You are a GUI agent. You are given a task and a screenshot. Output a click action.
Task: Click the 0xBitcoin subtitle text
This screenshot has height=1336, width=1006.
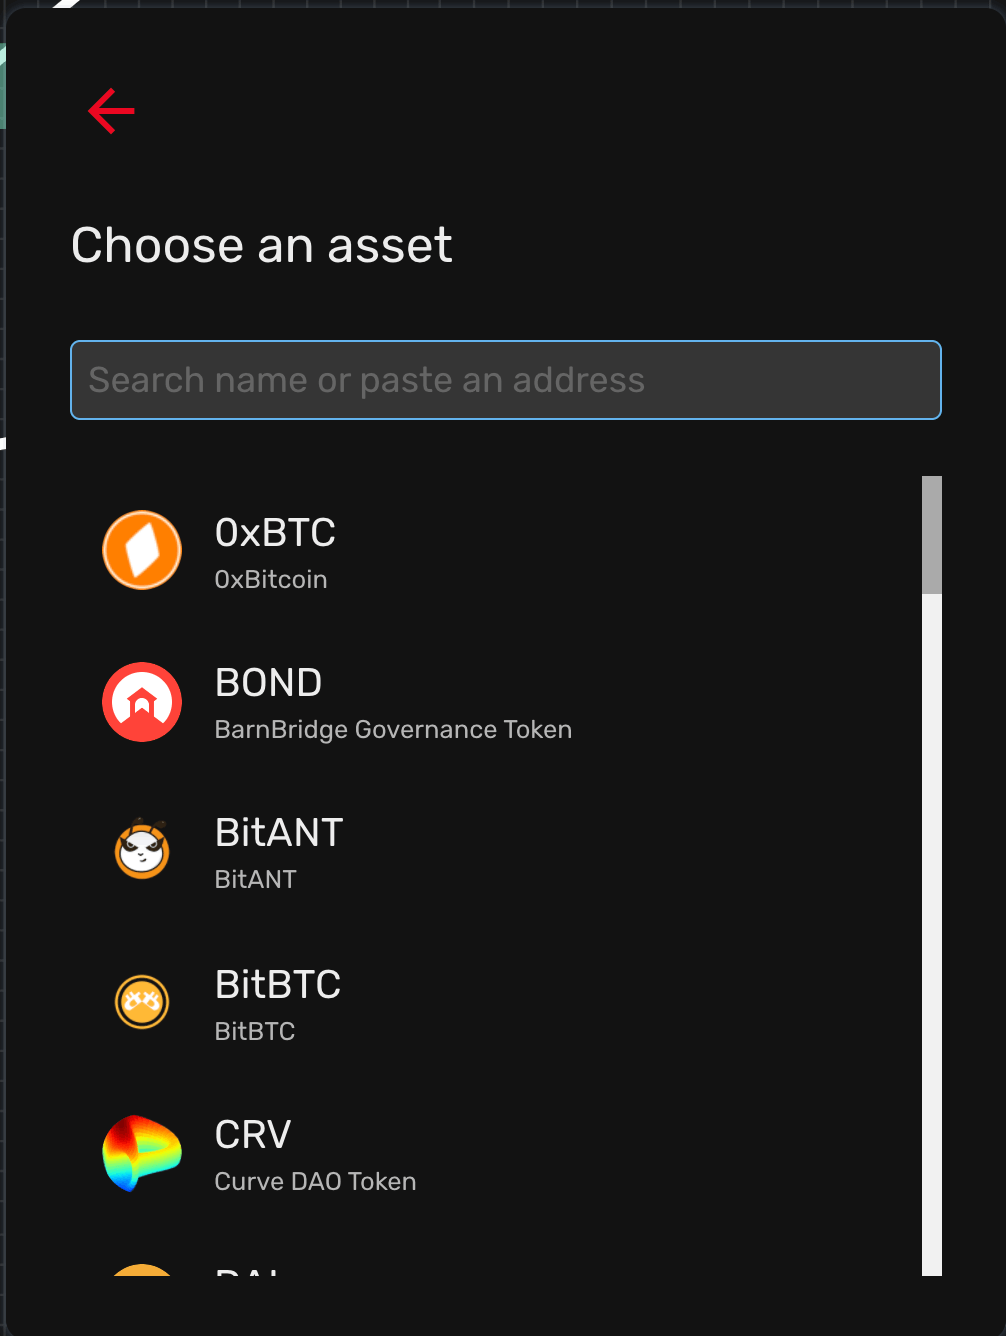[x=271, y=579]
